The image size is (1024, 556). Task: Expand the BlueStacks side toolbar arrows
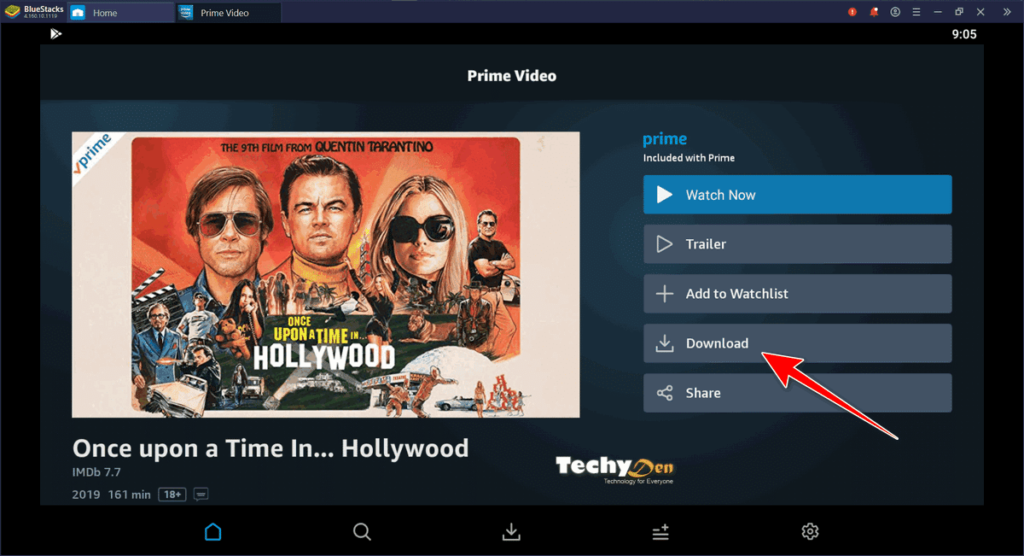[1007, 12]
